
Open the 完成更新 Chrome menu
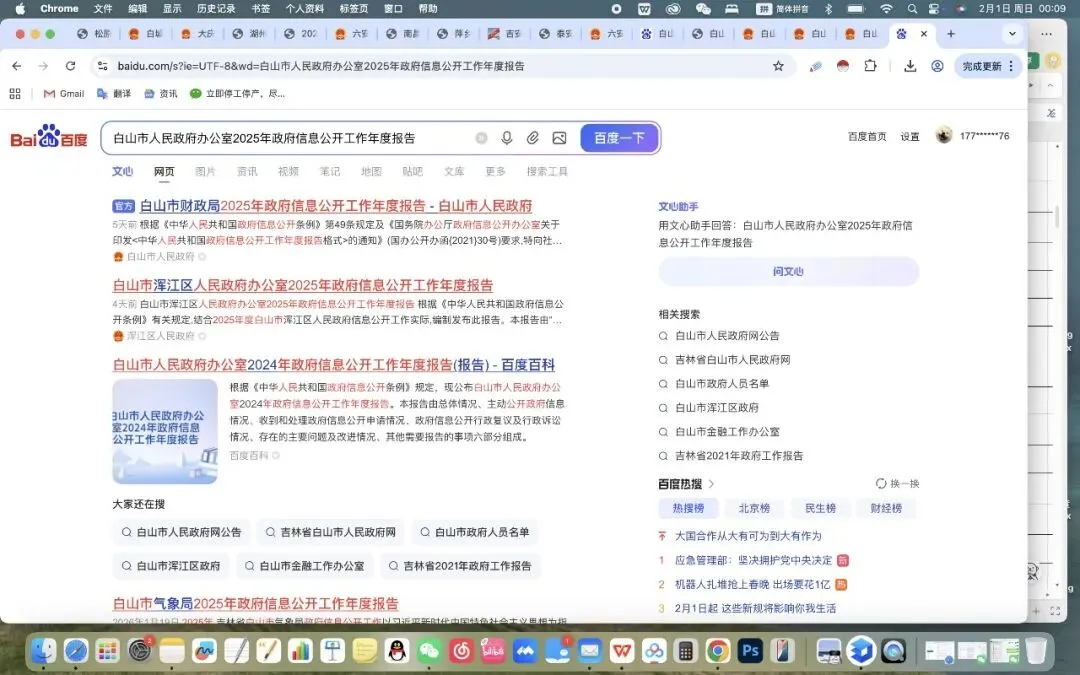coord(988,66)
